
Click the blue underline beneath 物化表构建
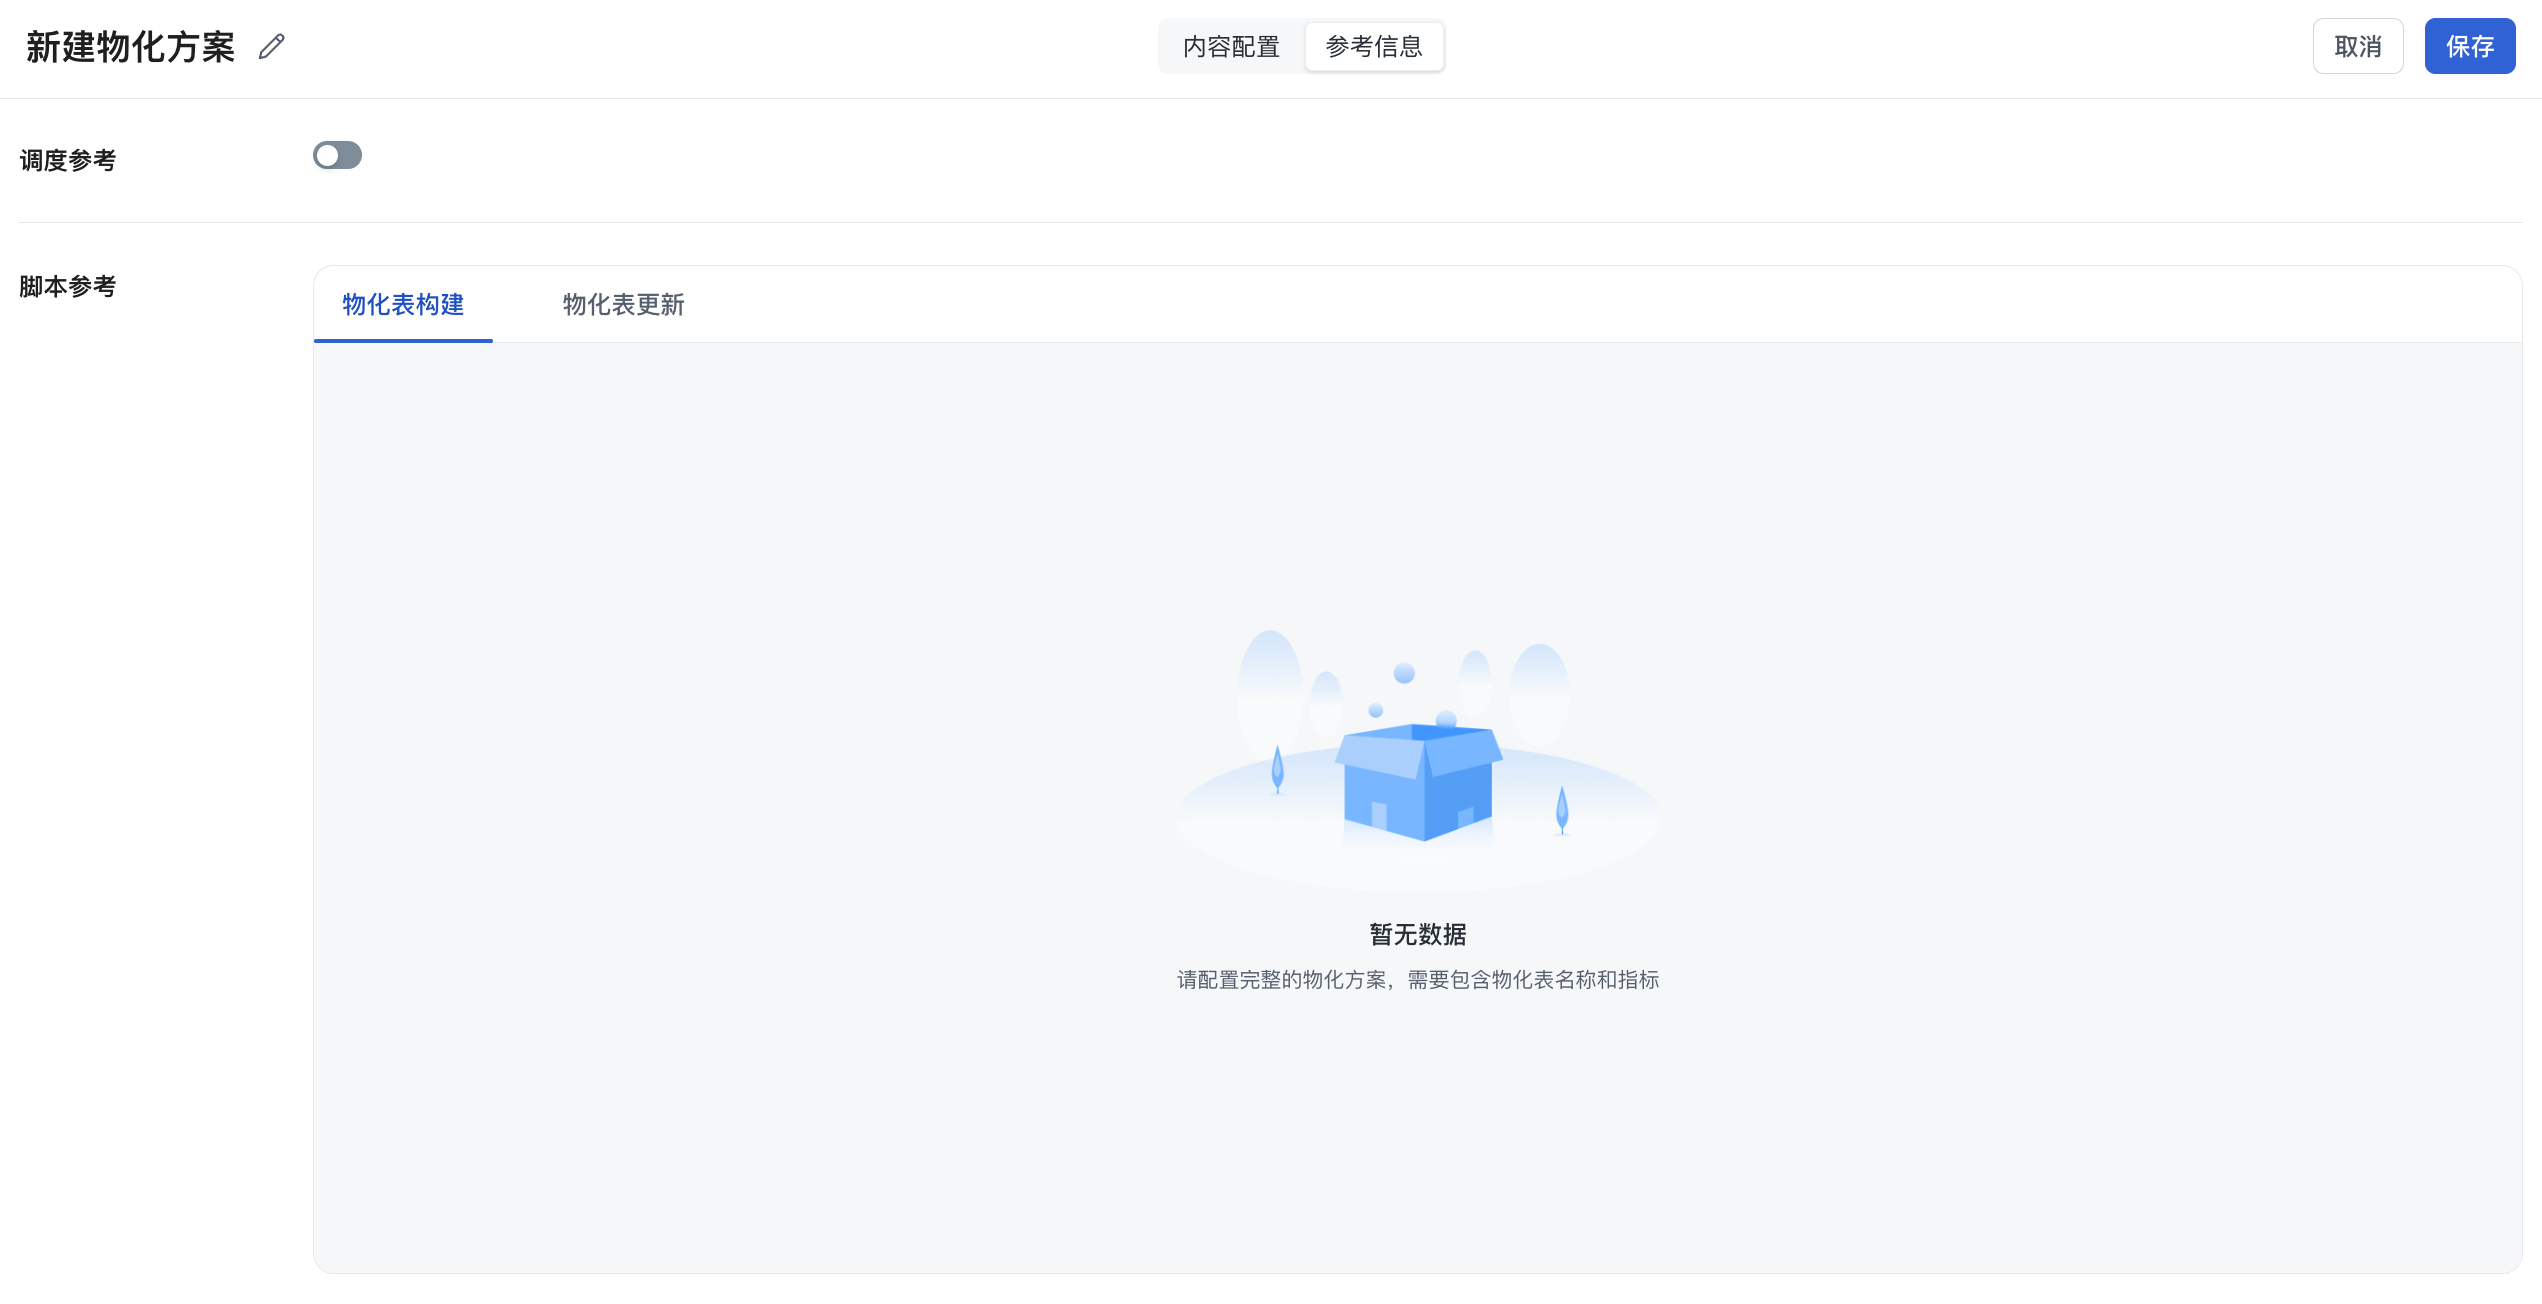coord(403,340)
